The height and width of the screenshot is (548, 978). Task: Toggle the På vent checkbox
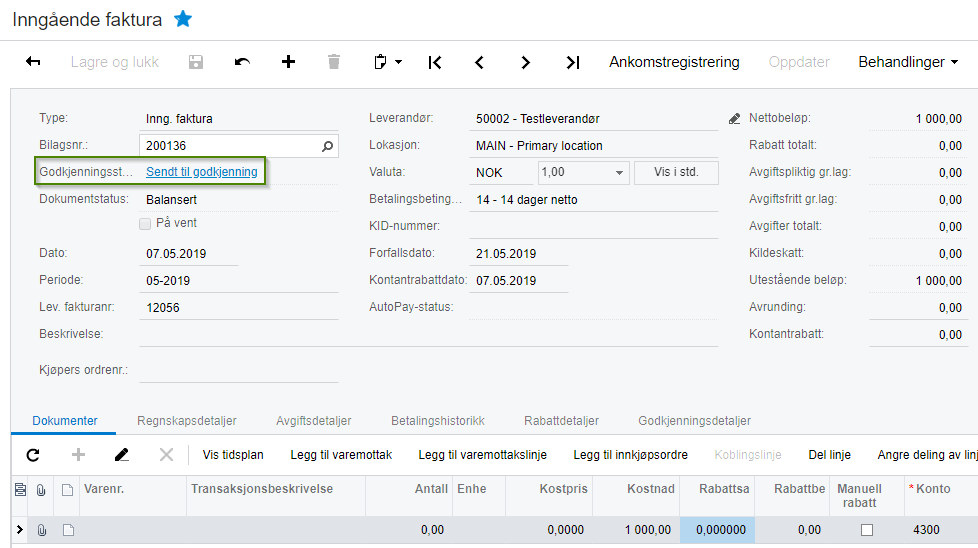pos(145,224)
